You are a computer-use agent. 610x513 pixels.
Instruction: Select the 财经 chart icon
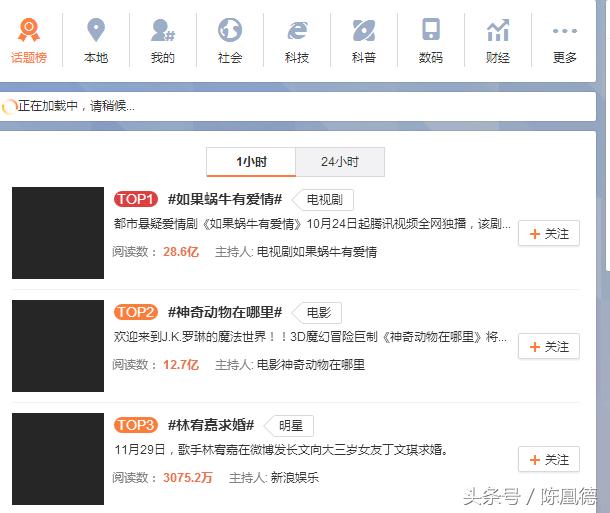tap(498, 30)
